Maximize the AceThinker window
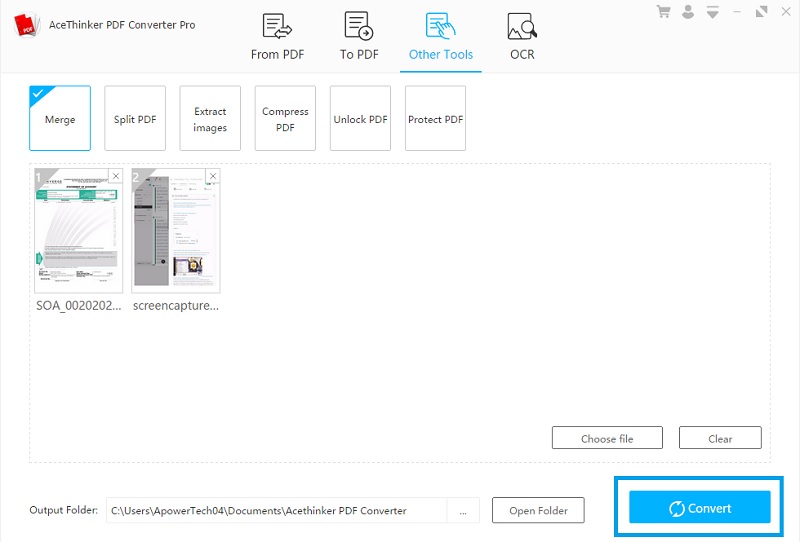 tap(761, 11)
